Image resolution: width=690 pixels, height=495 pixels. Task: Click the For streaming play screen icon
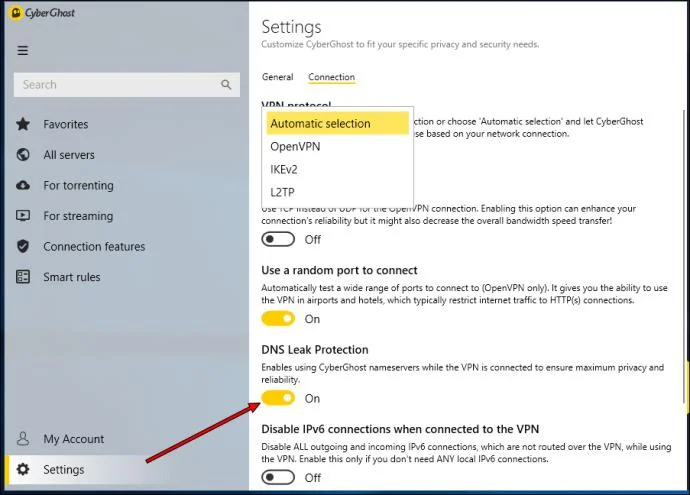click(23, 216)
